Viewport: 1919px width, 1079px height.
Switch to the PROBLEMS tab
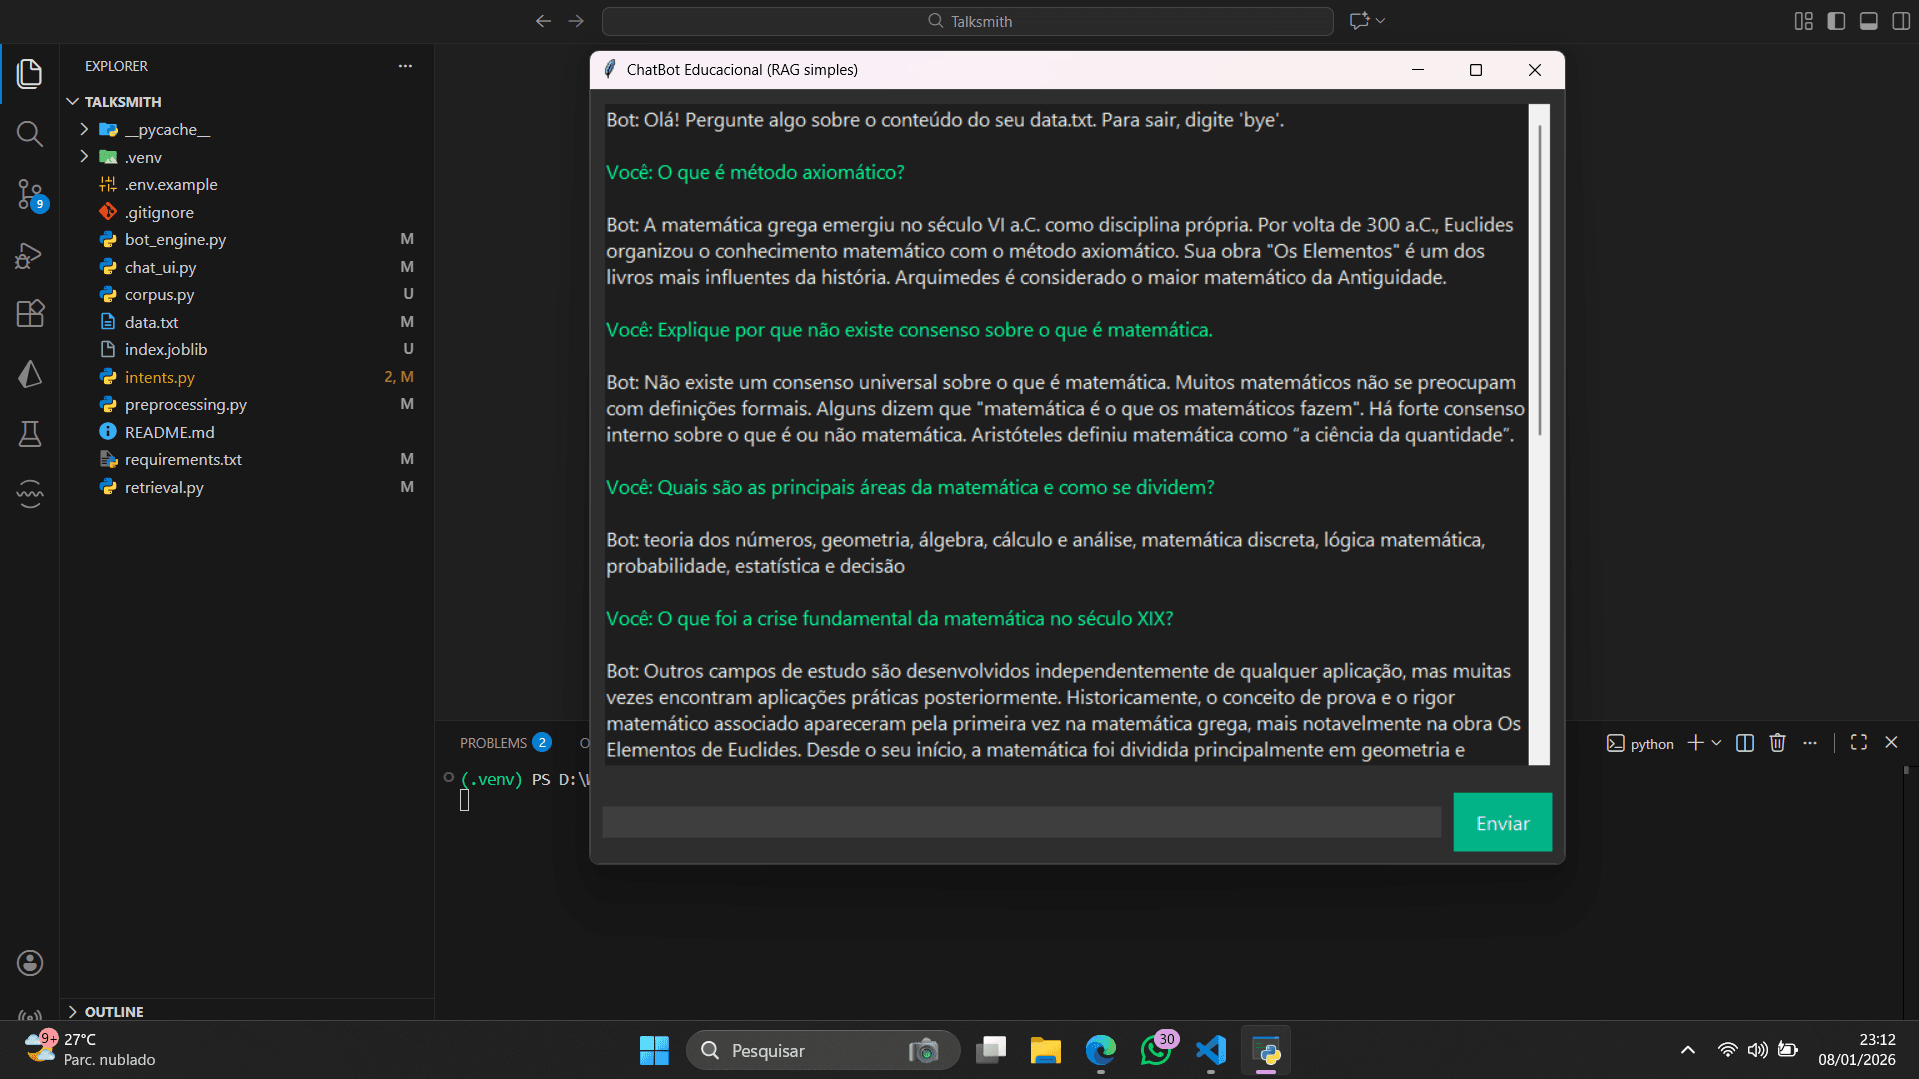pyautogui.click(x=493, y=743)
